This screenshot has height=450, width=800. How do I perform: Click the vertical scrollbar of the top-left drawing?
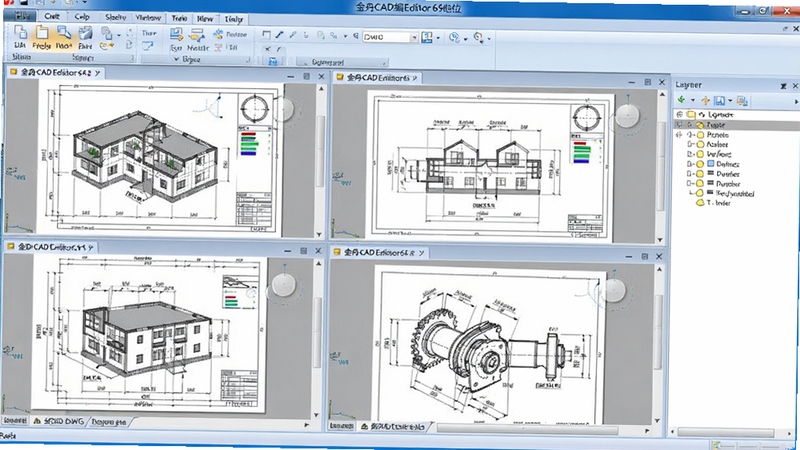(320, 151)
